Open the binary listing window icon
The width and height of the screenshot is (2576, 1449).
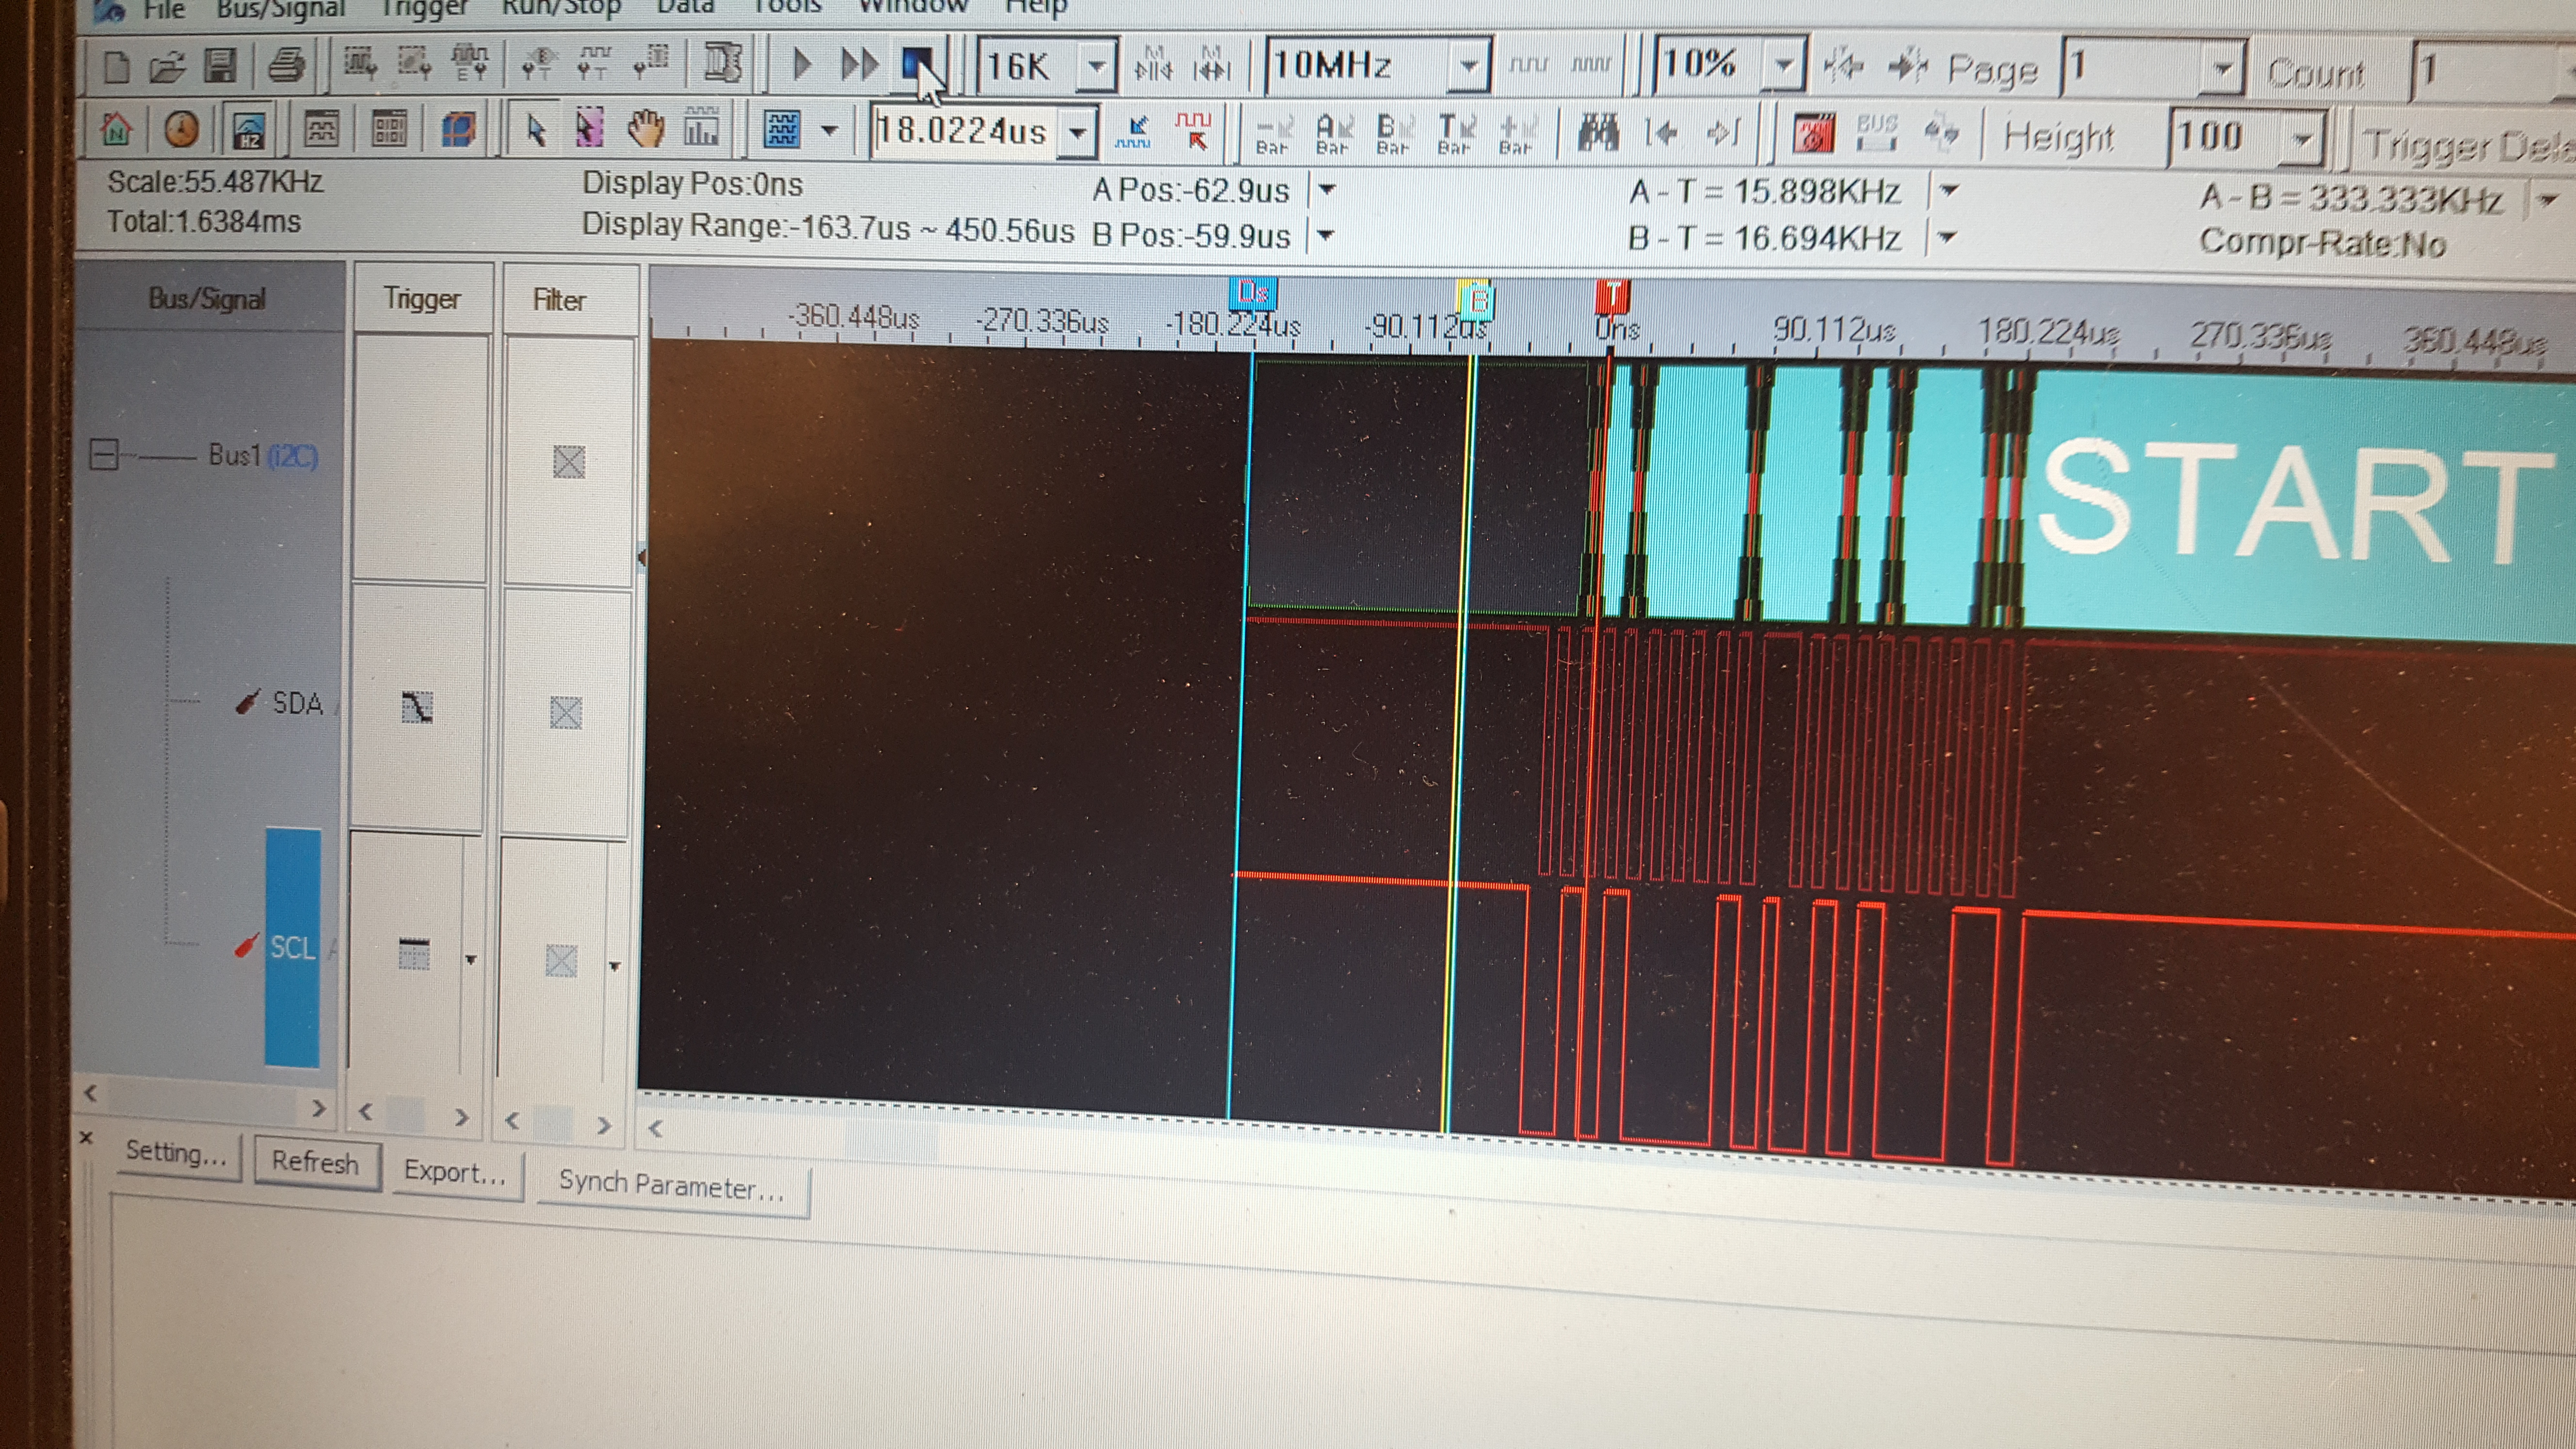point(389,130)
